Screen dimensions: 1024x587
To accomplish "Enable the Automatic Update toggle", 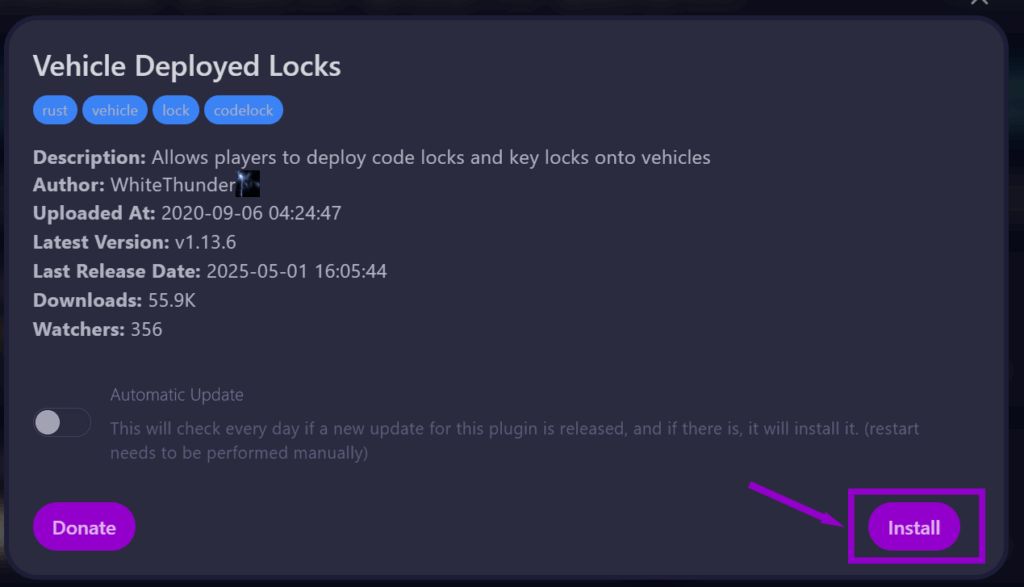I will [62, 423].
